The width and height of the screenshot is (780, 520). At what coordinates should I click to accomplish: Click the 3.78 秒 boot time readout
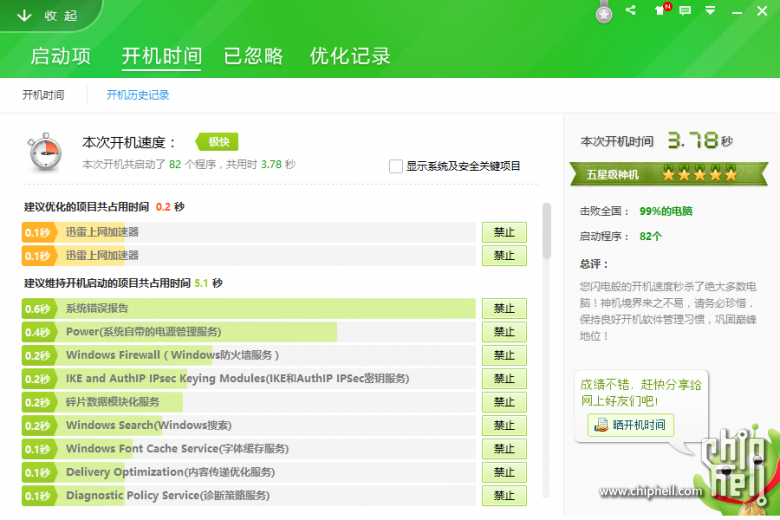[700, 141]
